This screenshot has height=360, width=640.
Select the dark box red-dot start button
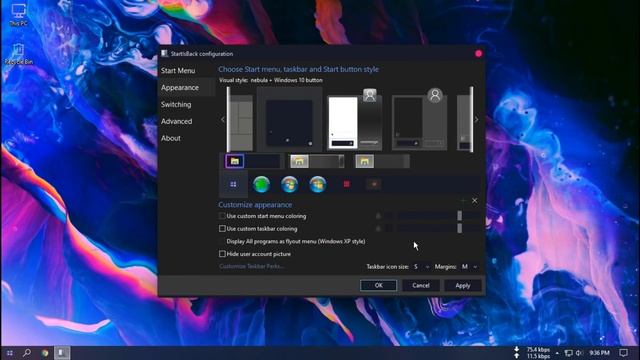click(374, 184)
